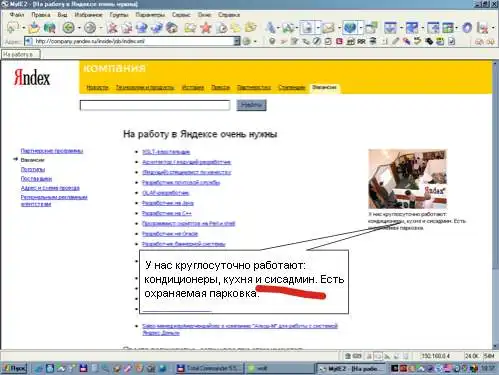Open the globe Home icon in toolbar
499x375 pixels.
(x=172, y=28)
